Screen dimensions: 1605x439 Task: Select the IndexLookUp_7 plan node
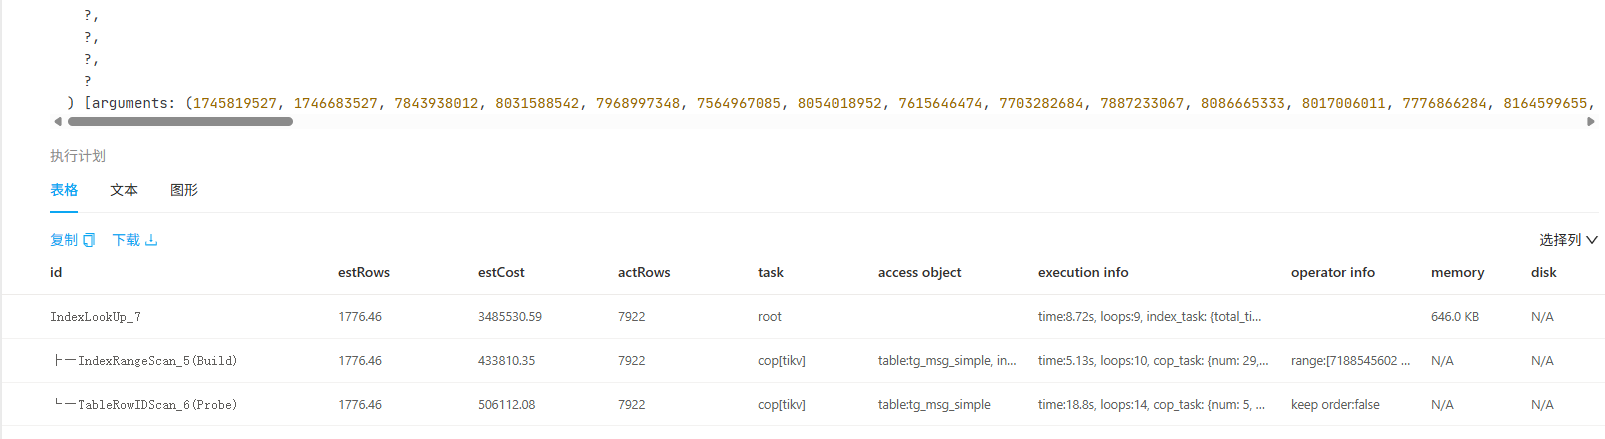click(x=96, y=317)
